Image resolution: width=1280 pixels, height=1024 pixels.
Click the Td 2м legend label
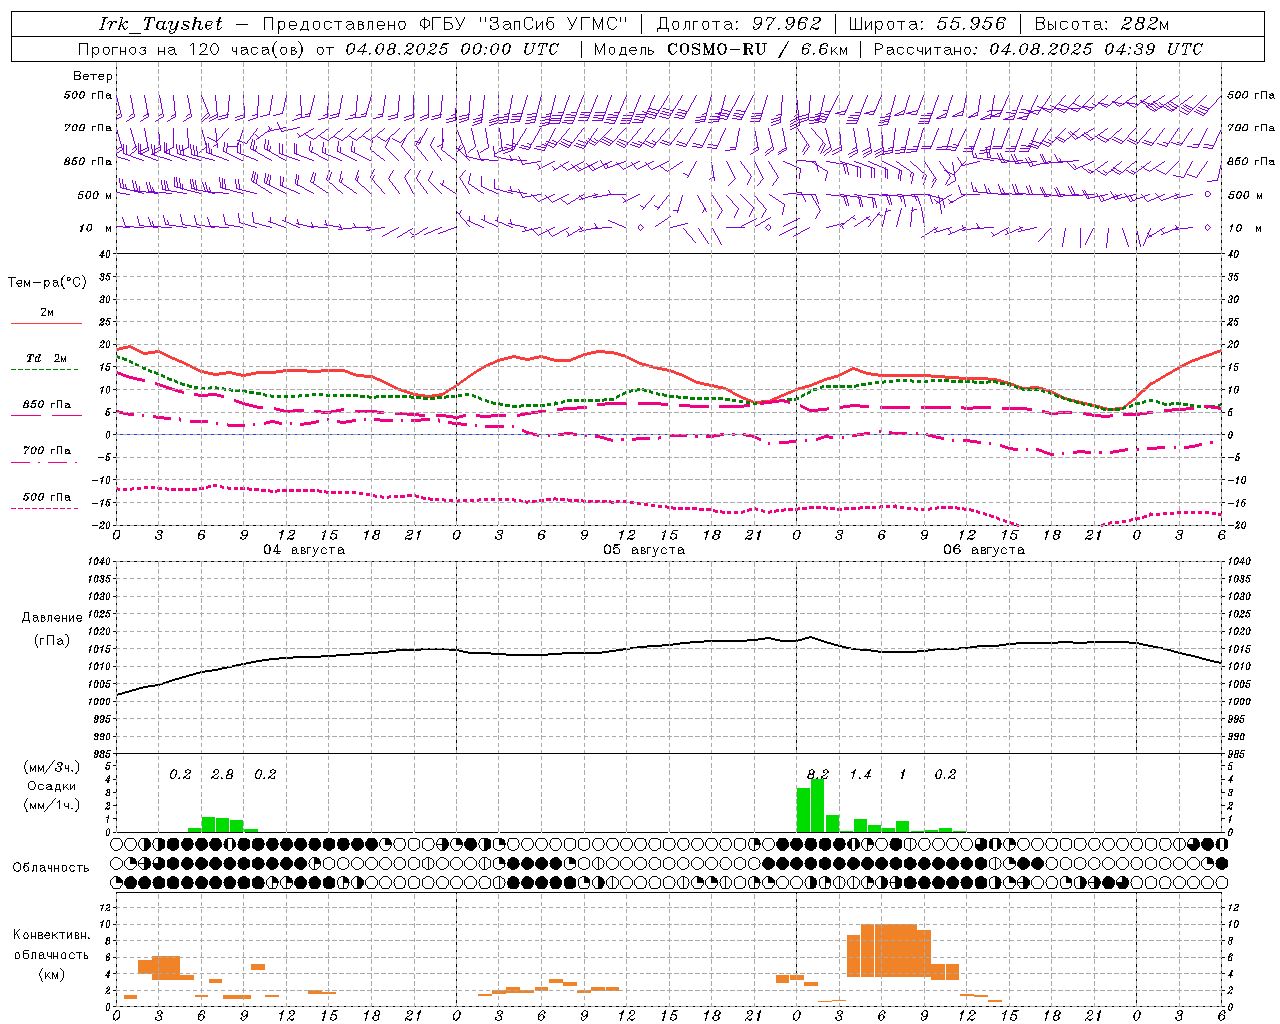pyautogui.click(x=47, y=358)
